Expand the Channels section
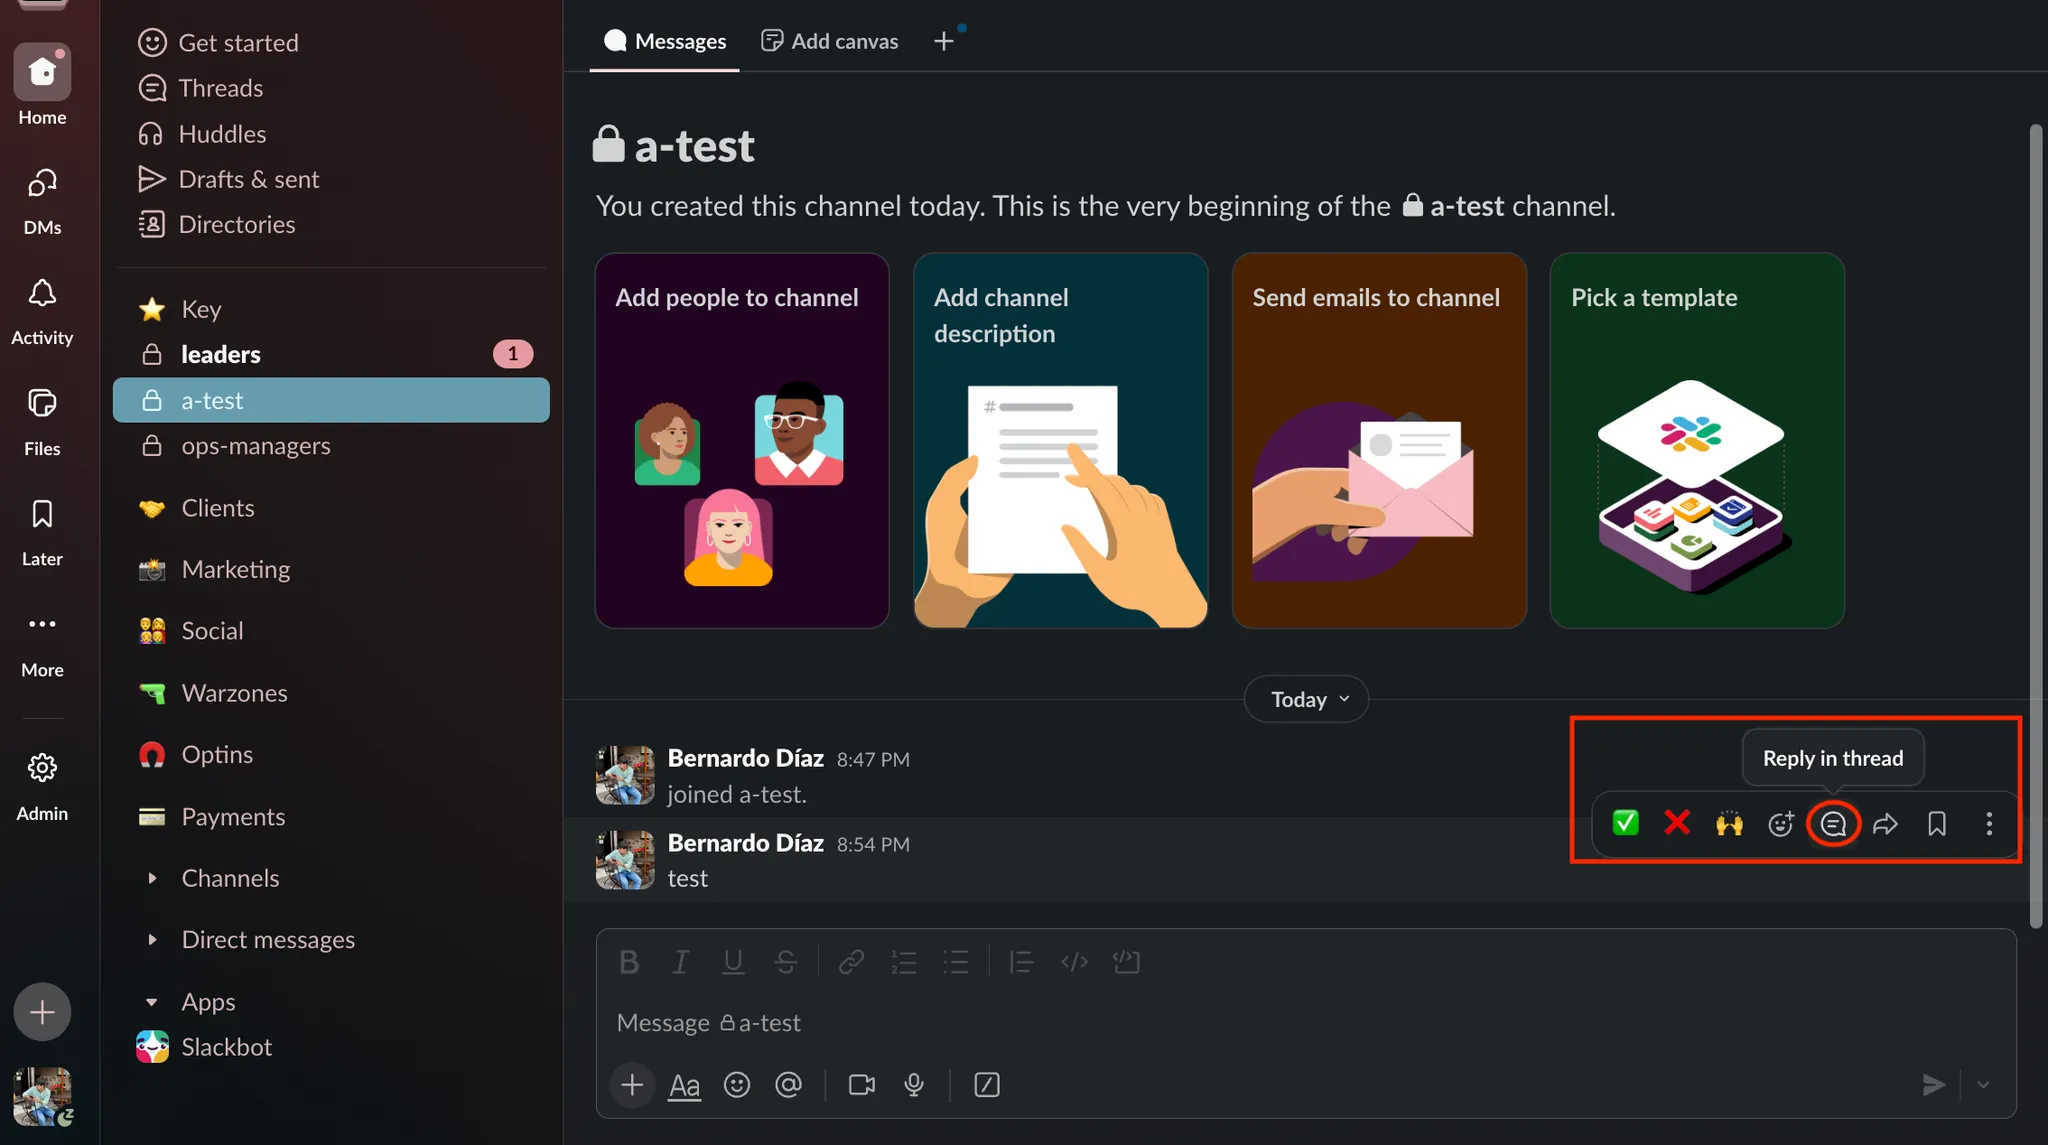2048x1145 pixels. 152,878
